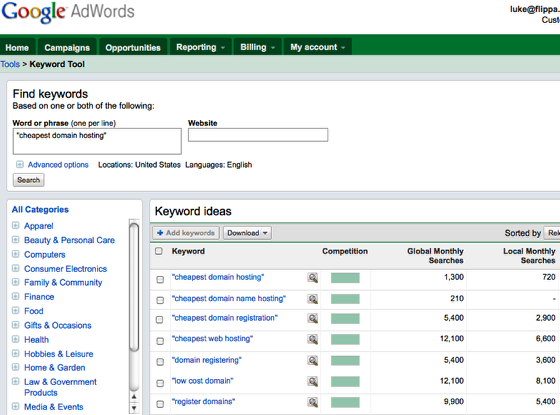Sort by the Competition column header
Image resolution: width=560 pixels, height=415 pixels.
[345, 251]
